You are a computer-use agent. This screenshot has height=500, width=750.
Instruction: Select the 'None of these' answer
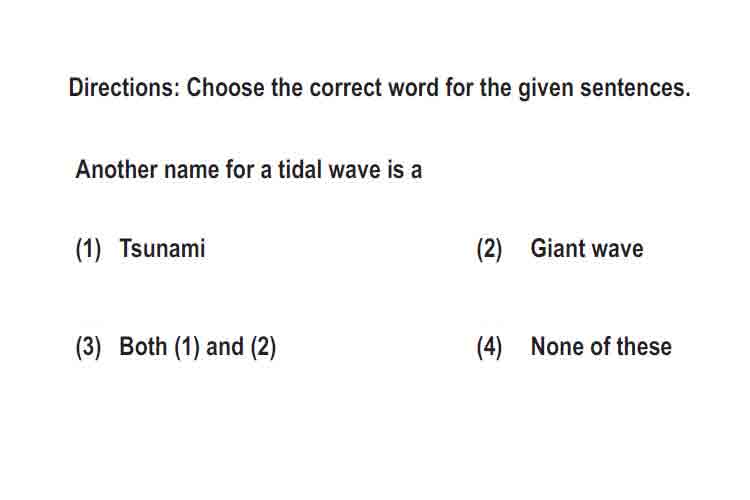click(601, 346)
